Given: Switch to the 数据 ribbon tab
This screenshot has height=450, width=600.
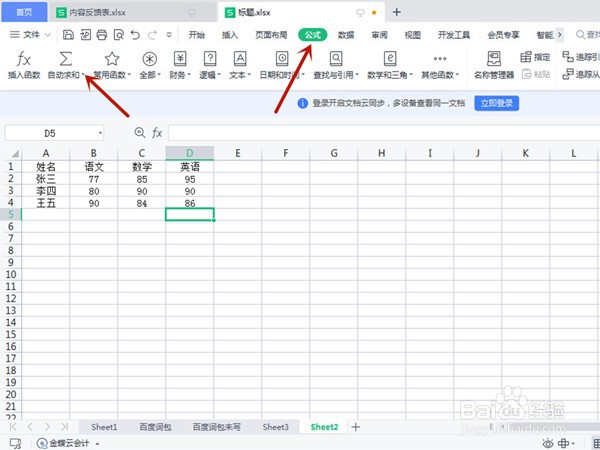Looking at the screenshot, I should [346, 35].
